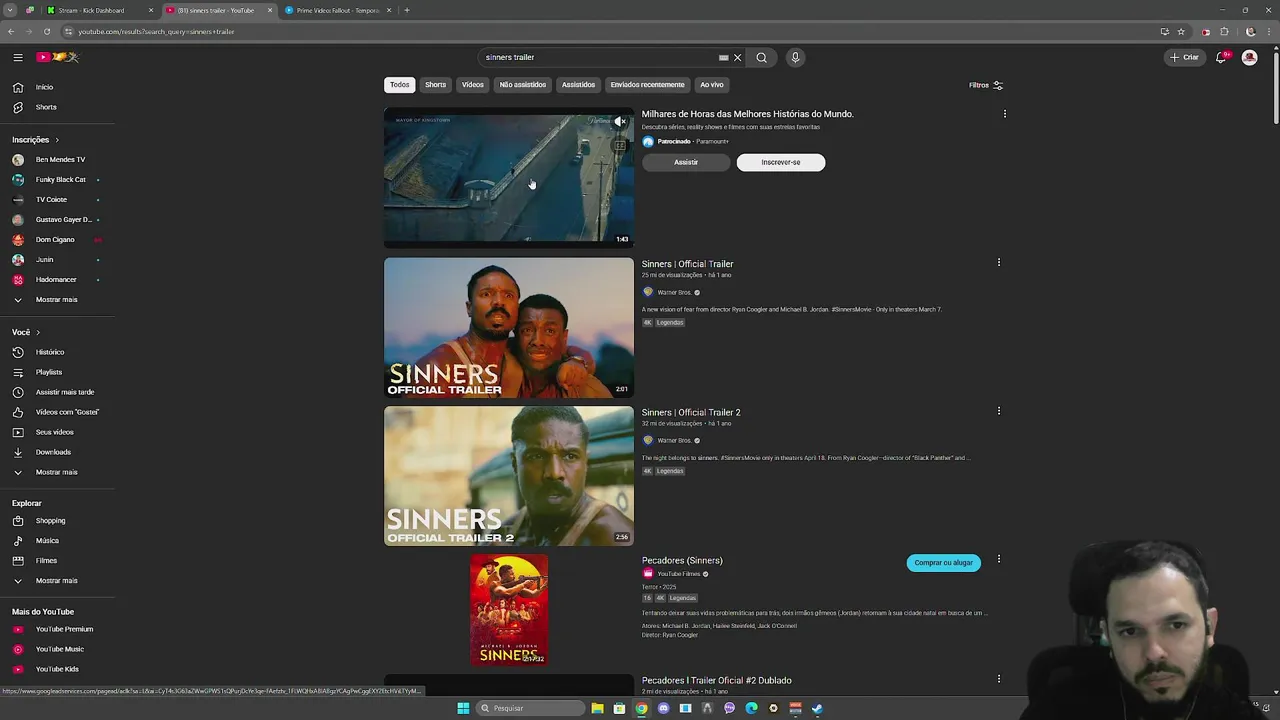Open Sinners Official Trailer 2 thumbnail
The width and height of the screenshot is (1280, 720).
(x=509, y=476)
